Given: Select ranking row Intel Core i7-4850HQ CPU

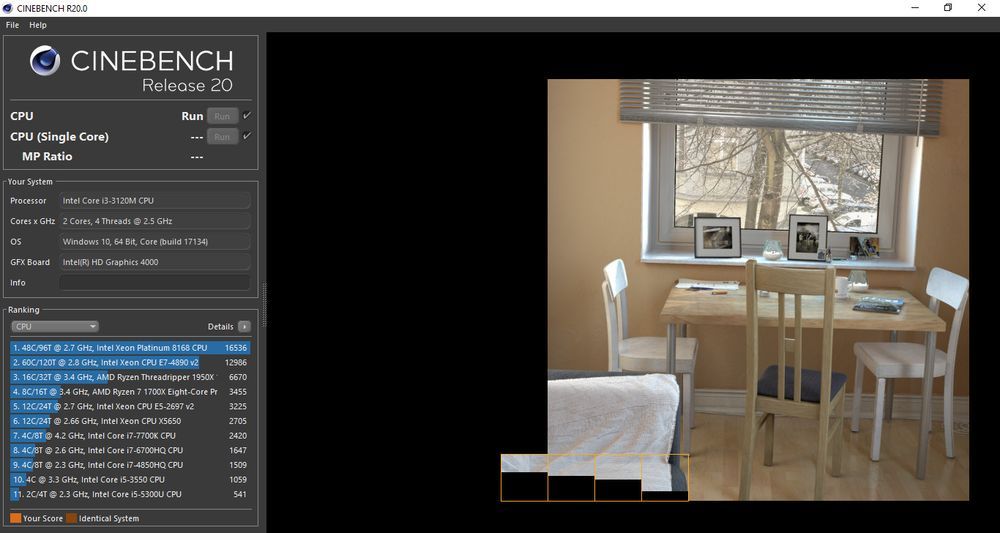Looking at the screenshot, I should pos(130,465).
